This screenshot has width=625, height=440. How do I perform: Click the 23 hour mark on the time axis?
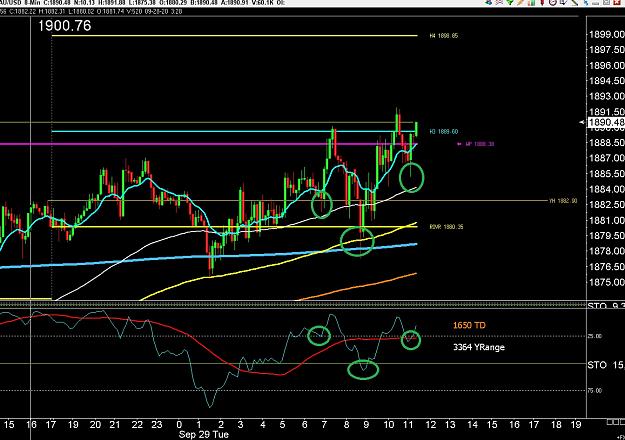click(157, 425)
